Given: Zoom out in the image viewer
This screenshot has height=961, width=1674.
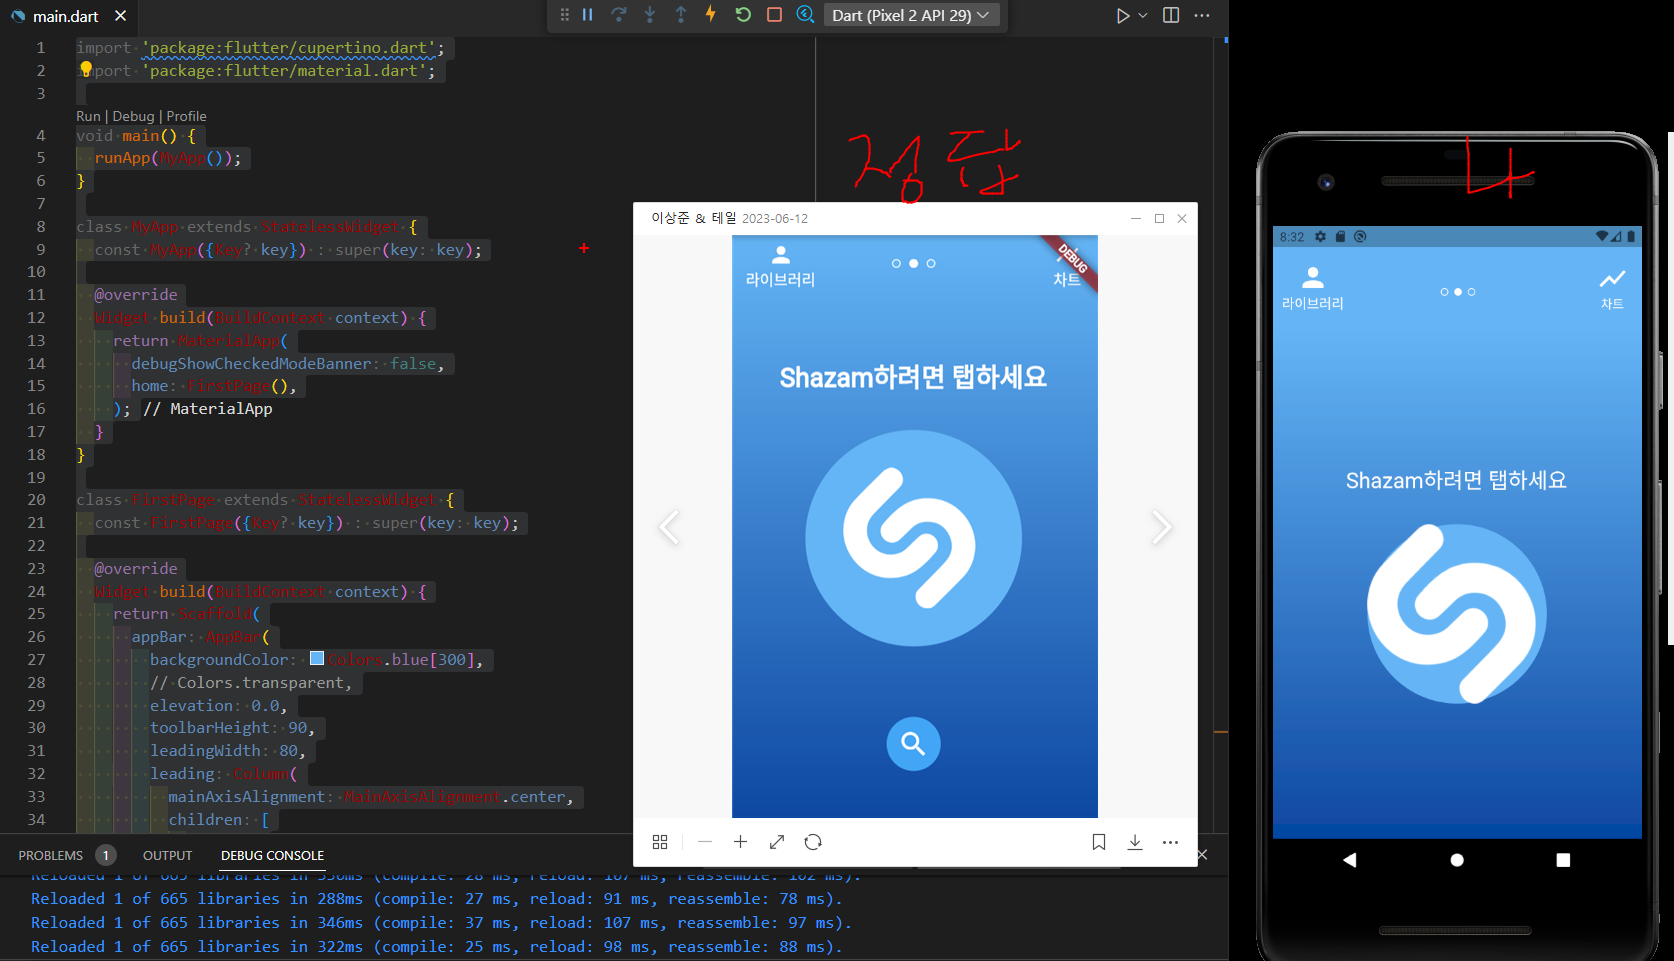Looking at the screenshot, I should pos(705,842).
